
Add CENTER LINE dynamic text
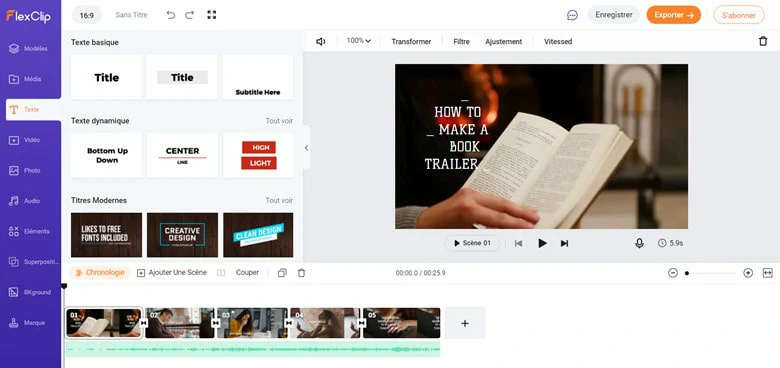click(182, 155)
